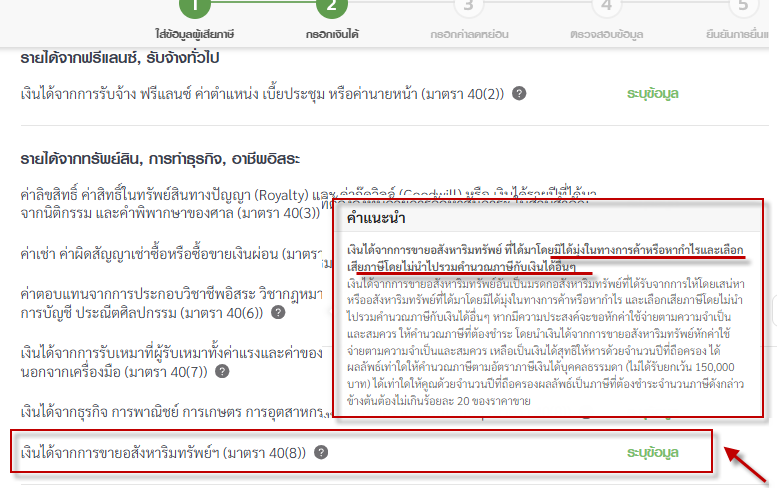Open help icon beside มาตรา 40(6)

277,311
